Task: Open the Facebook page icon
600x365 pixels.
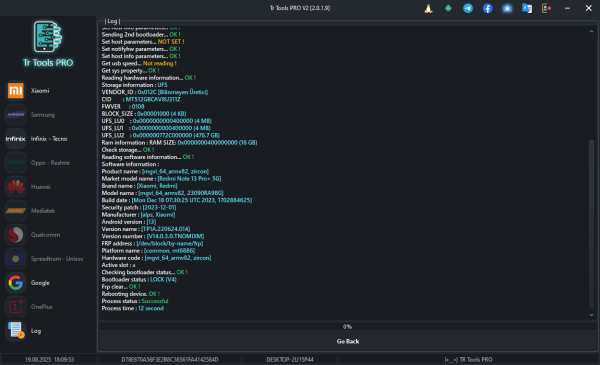Action: coord(488,8)
